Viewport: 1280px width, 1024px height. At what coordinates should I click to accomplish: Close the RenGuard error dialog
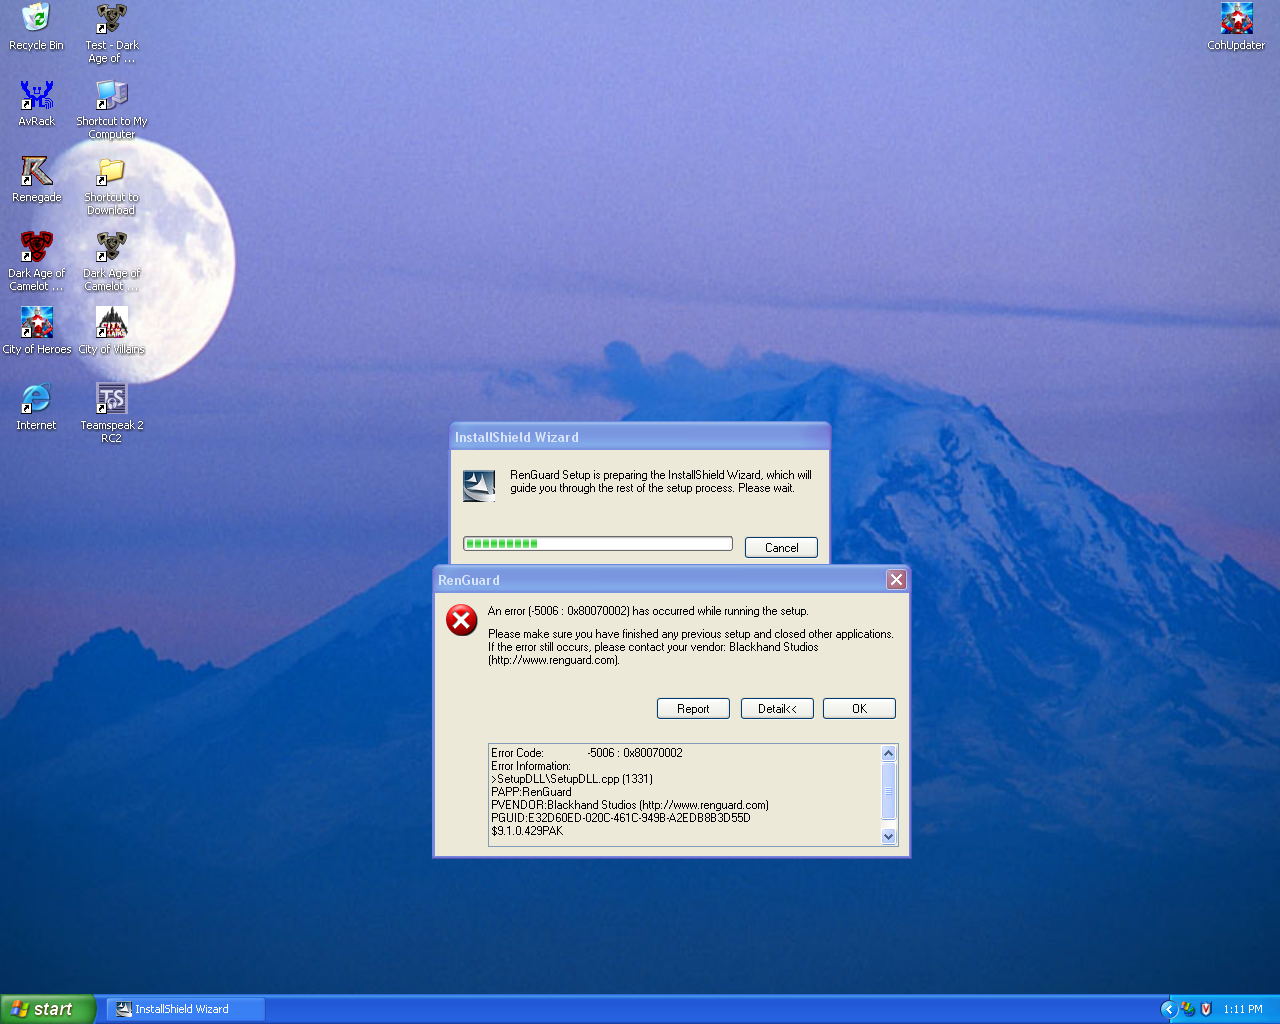(x=896, y=580)
